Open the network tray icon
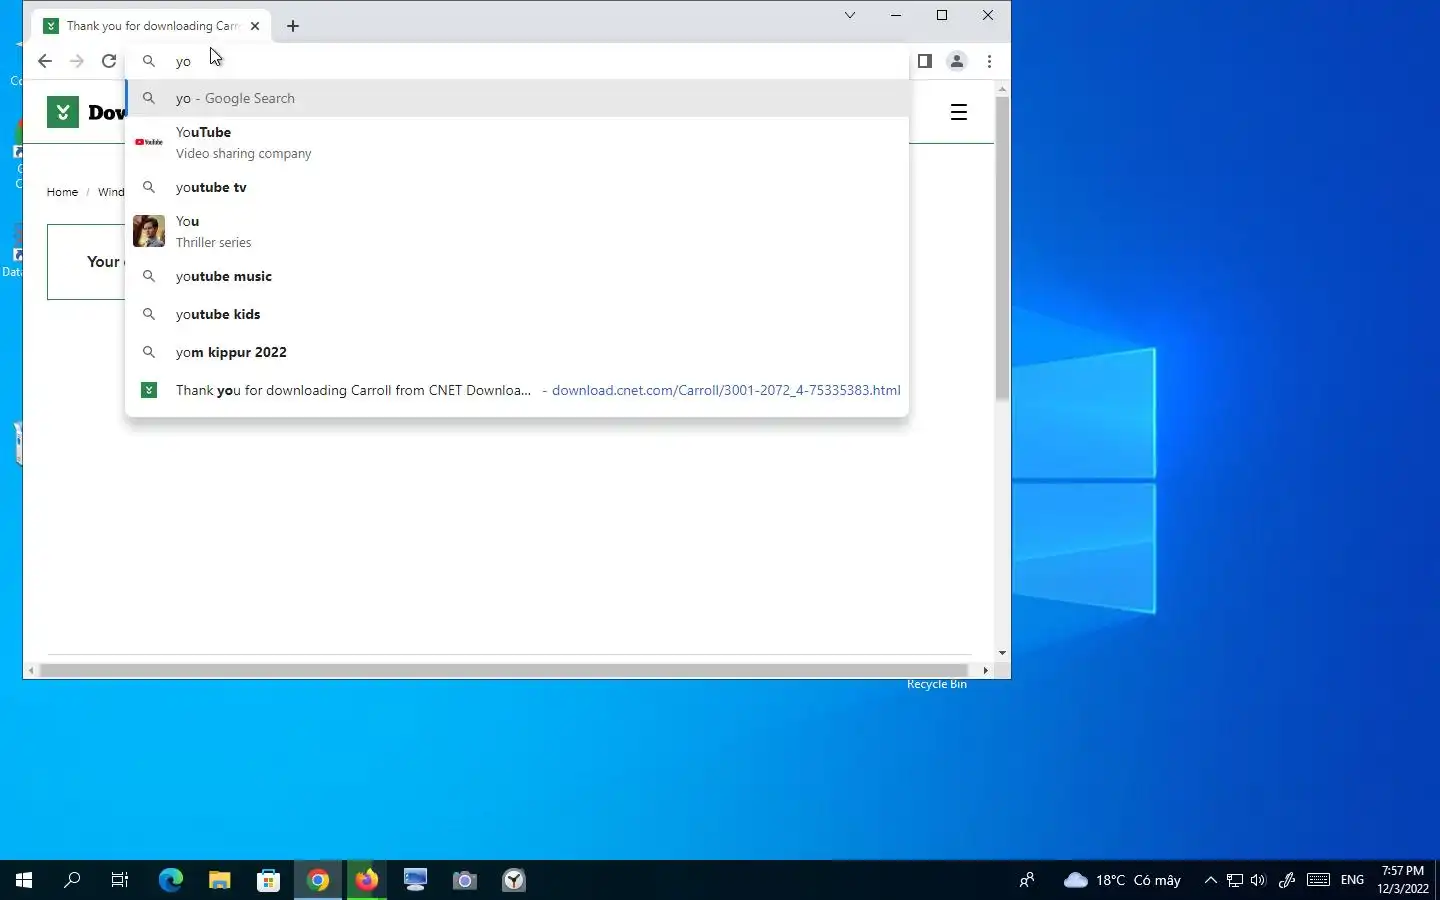 1235,880
